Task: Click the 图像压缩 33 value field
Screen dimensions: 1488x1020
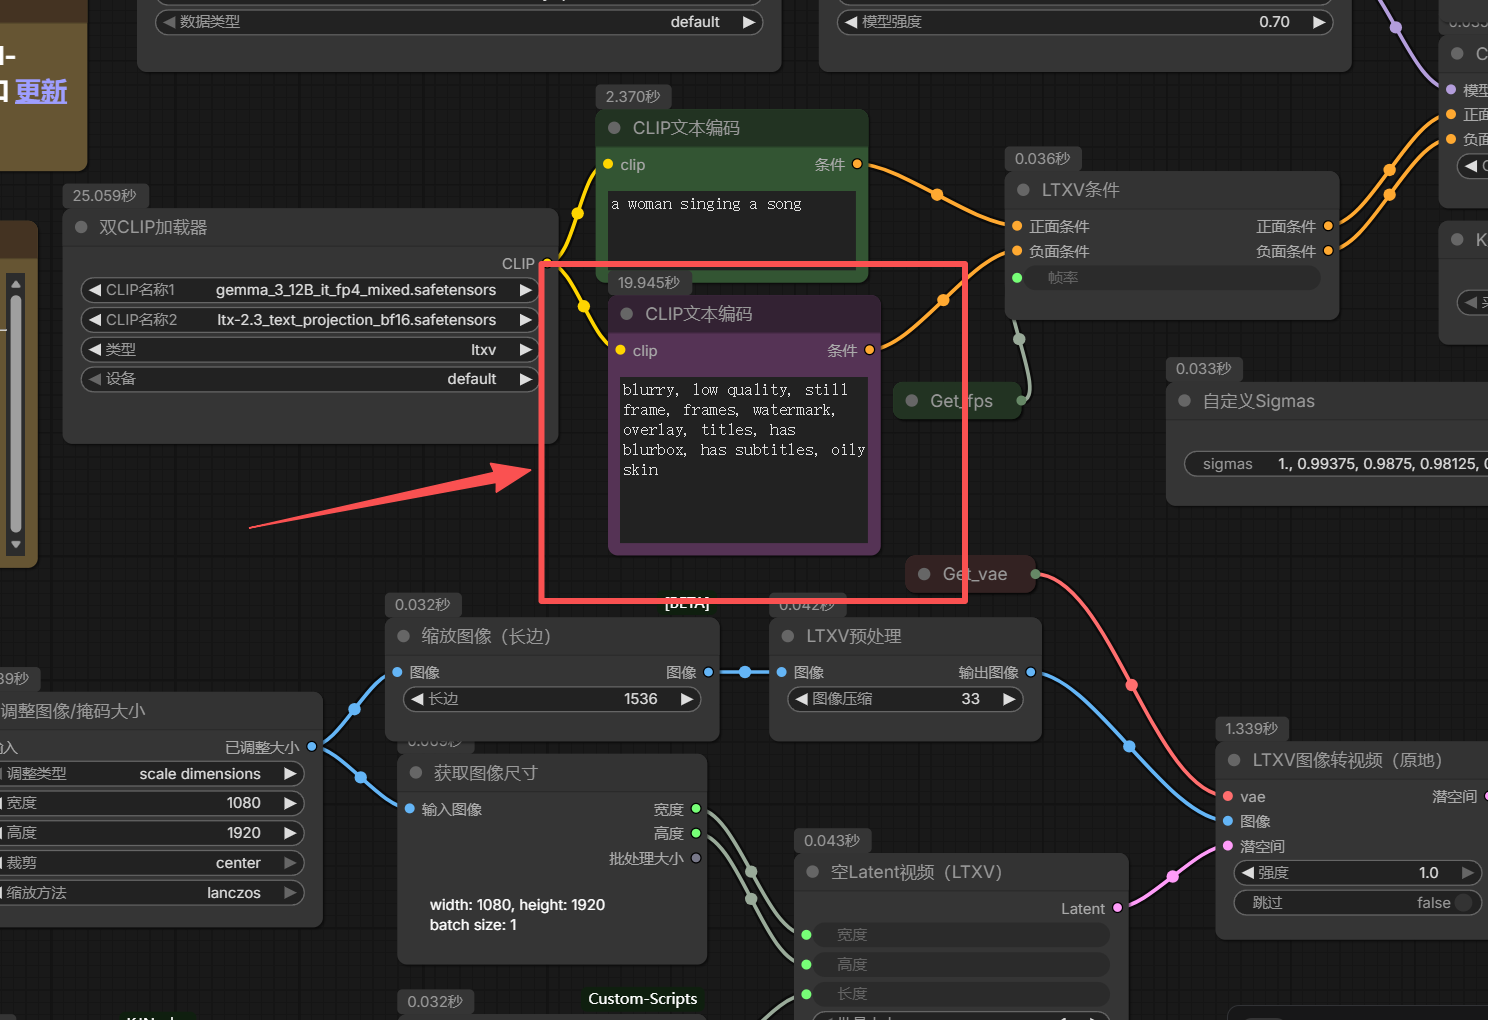Action: [x=905, y=699]
